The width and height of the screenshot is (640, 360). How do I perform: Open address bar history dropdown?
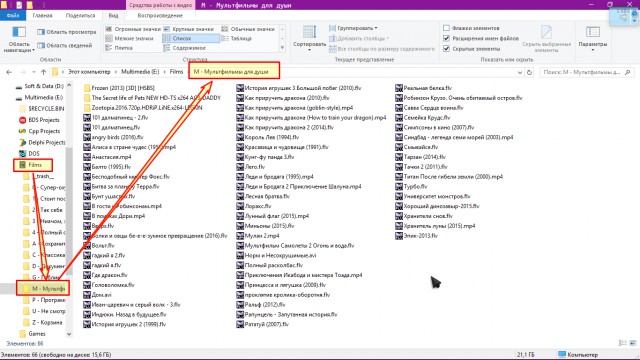(520, 72)
